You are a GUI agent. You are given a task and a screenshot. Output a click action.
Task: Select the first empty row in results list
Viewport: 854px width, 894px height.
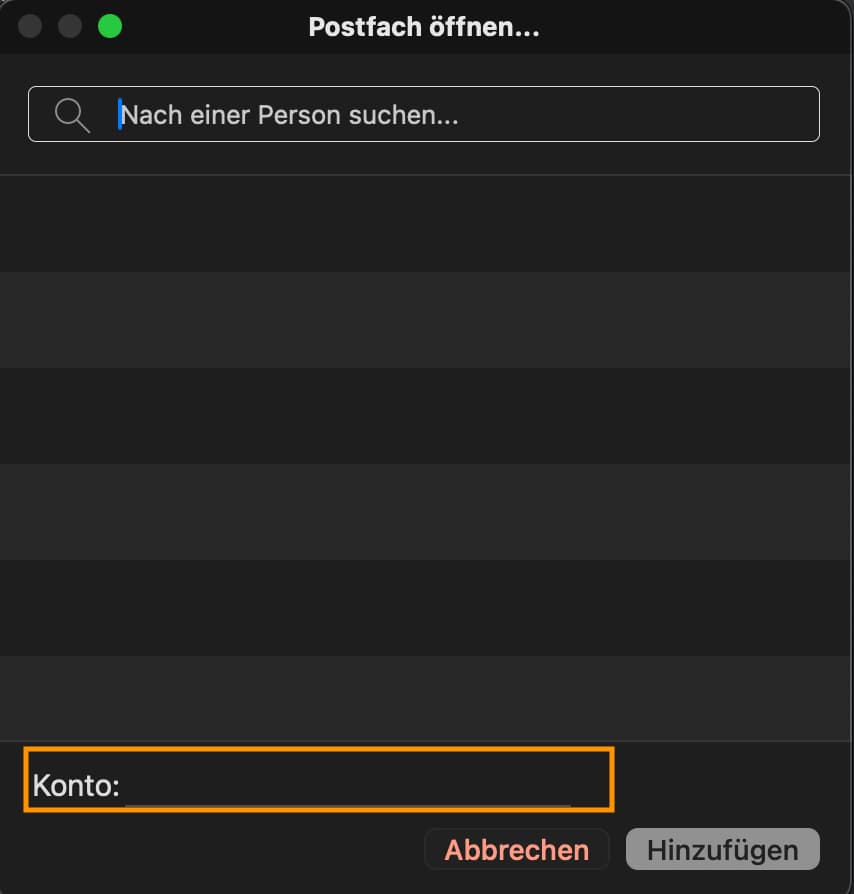pos(427,224)
